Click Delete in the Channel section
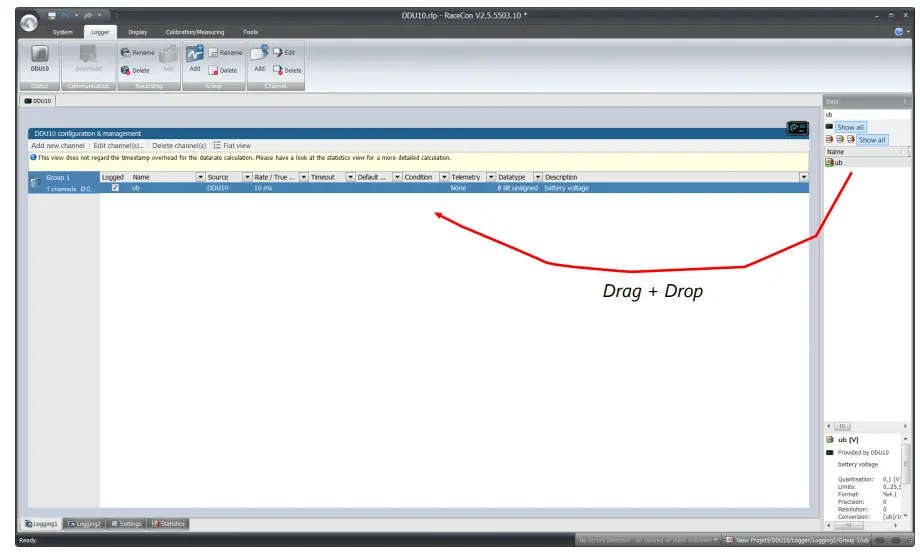This screenshot has width=920, height=552. pos(288,70)
